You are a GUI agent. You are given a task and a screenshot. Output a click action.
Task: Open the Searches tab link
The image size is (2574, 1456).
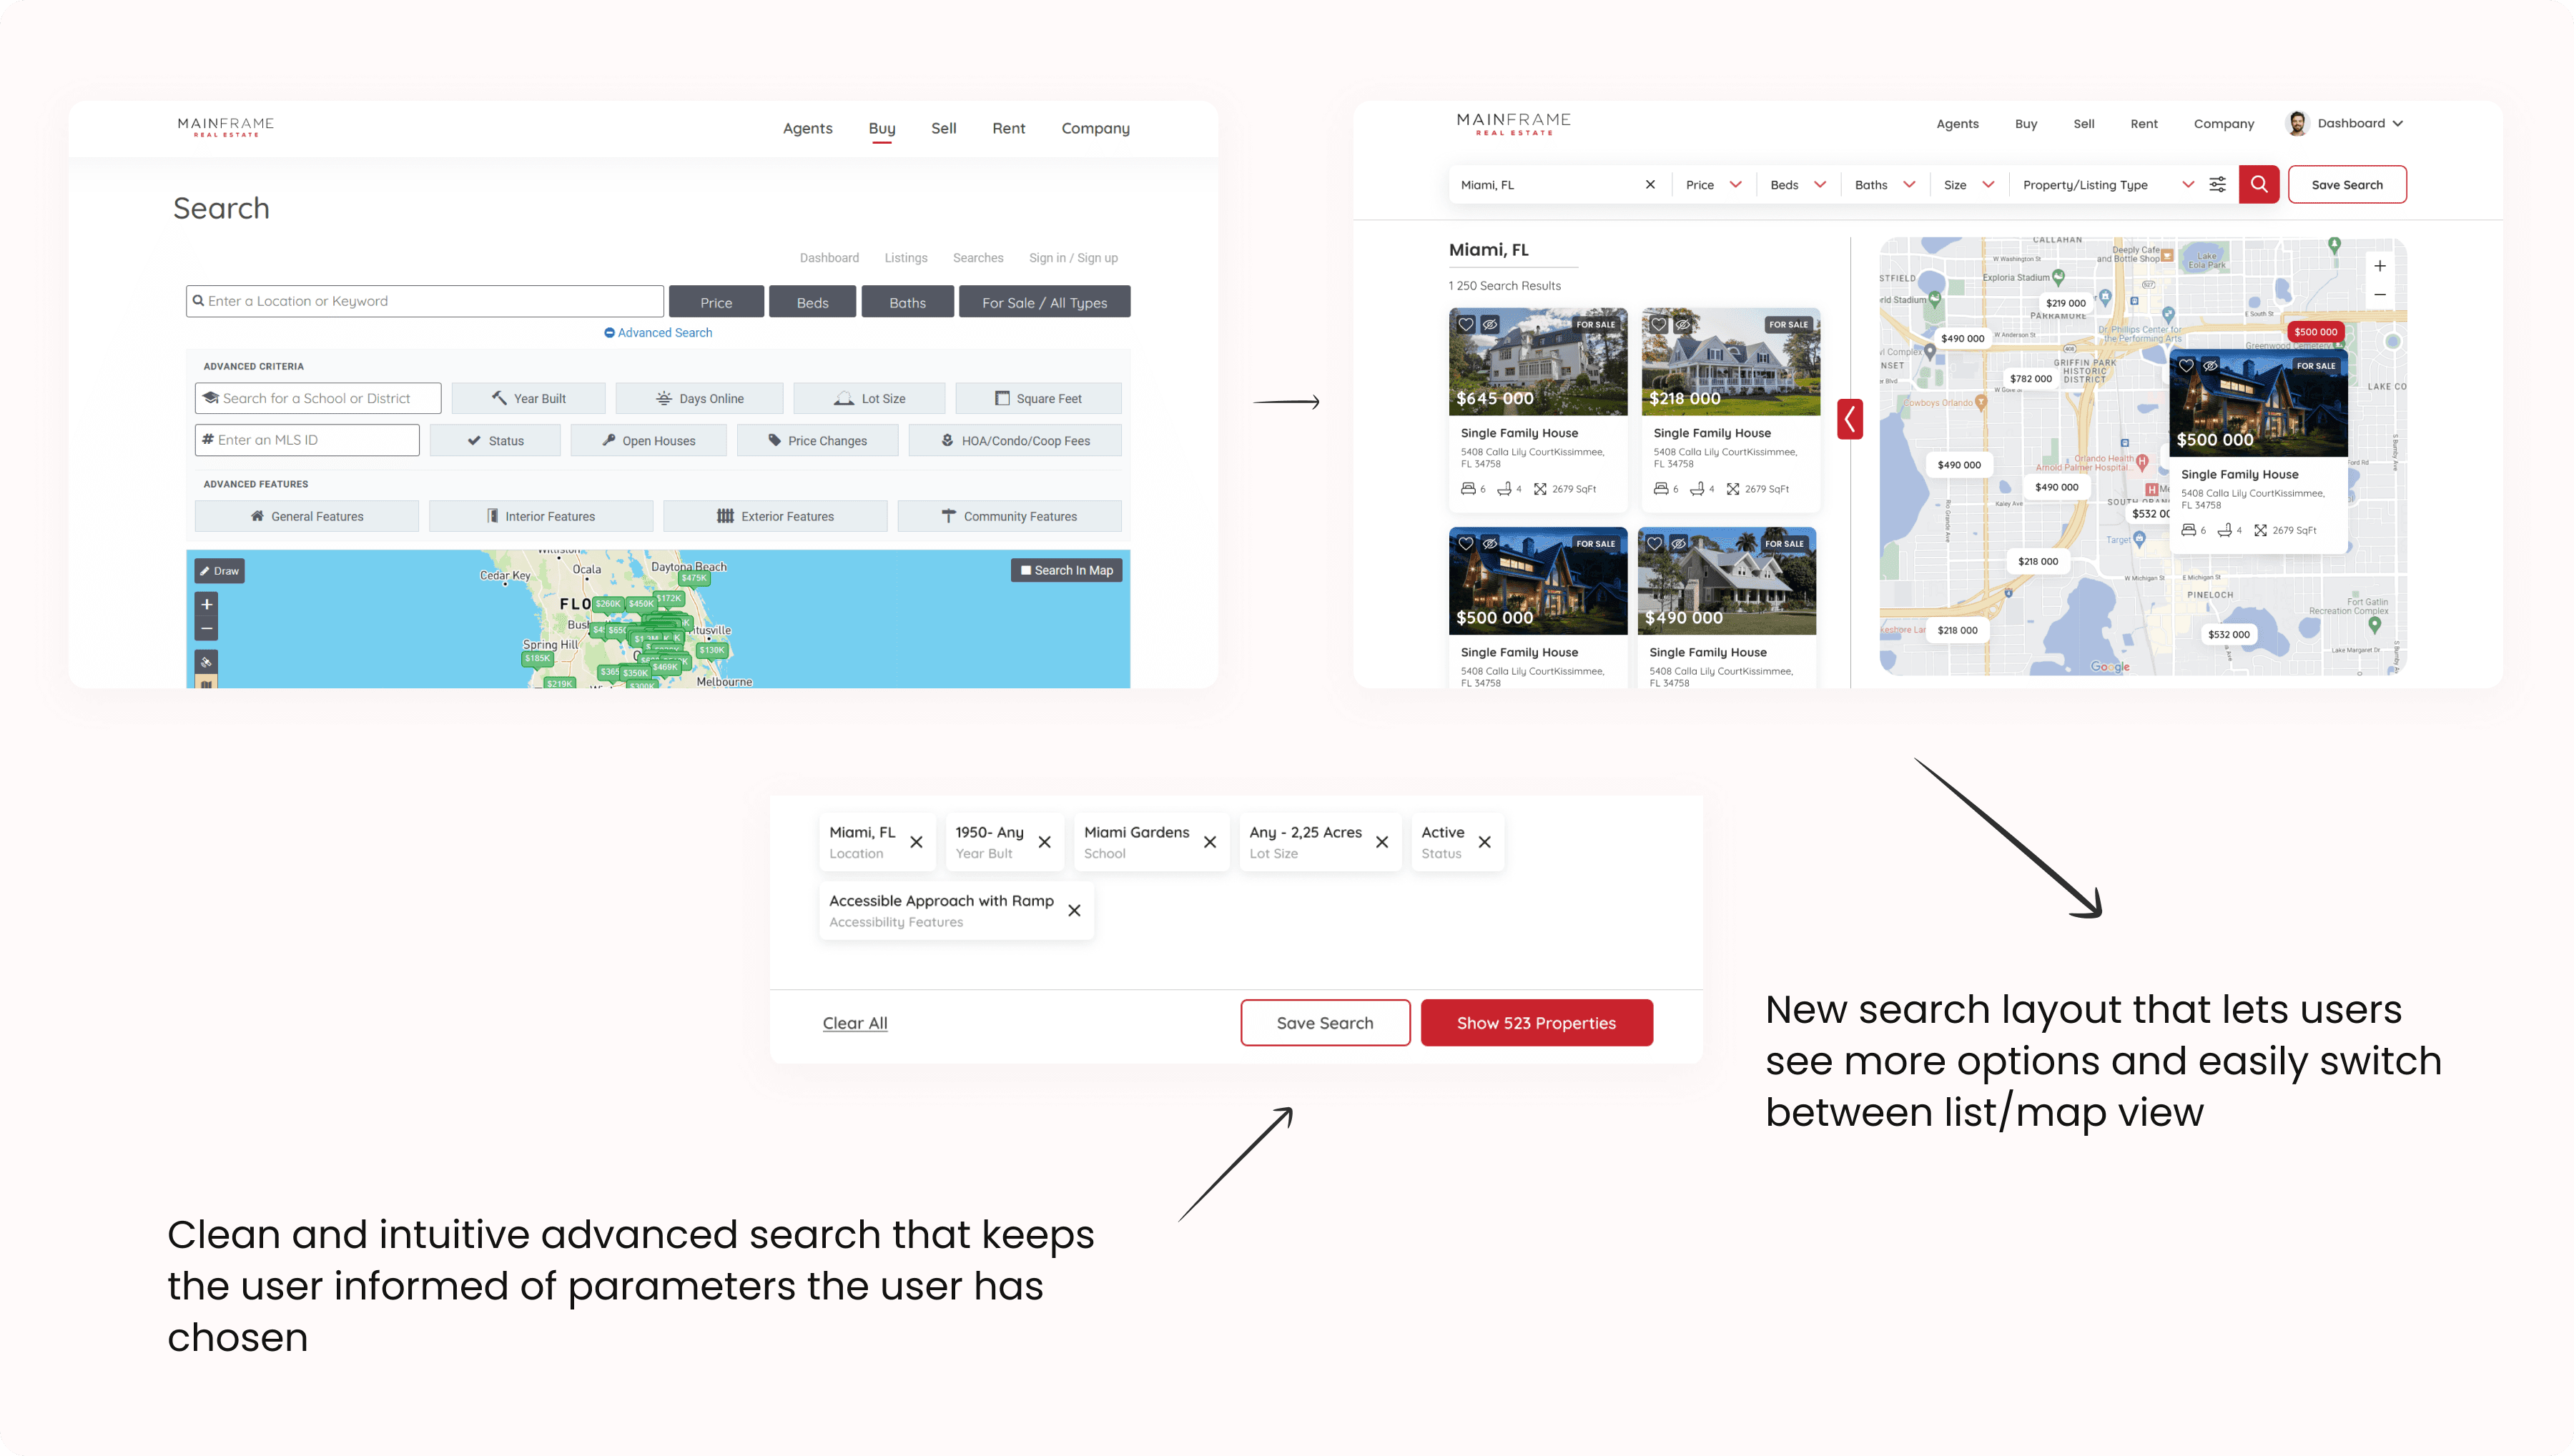[977, 258]
